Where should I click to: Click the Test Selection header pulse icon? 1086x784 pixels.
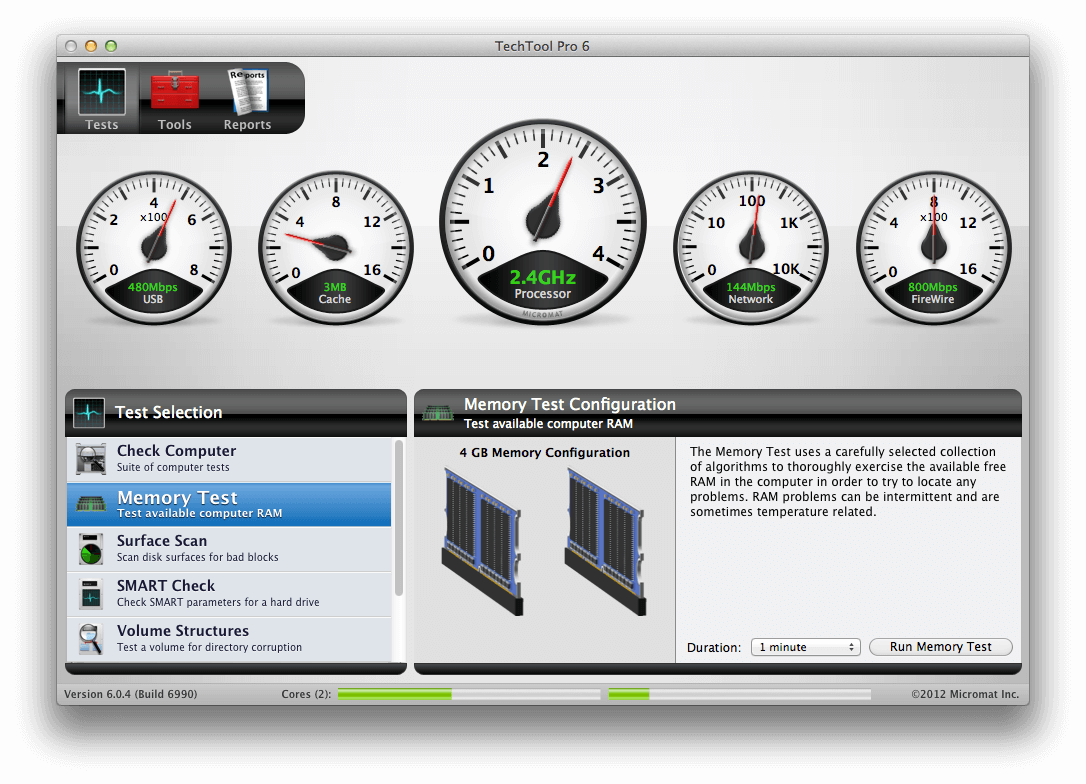(x=89, y=412)
